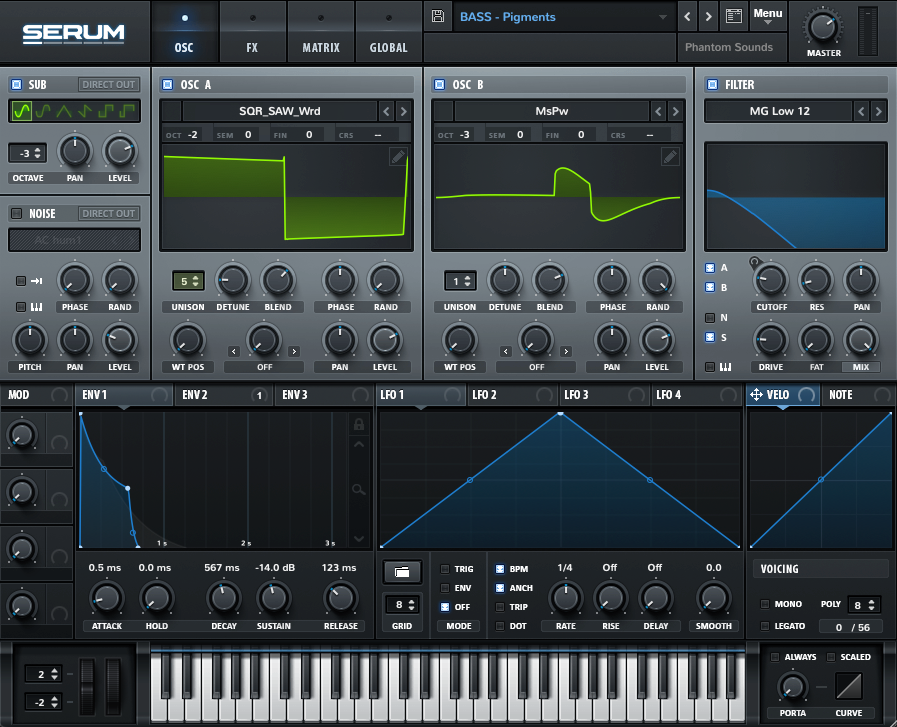Open the LFO shape folder icon
The height and width of the screenshot is (727, 897).
pyautogui.click(x=402, y=572)
